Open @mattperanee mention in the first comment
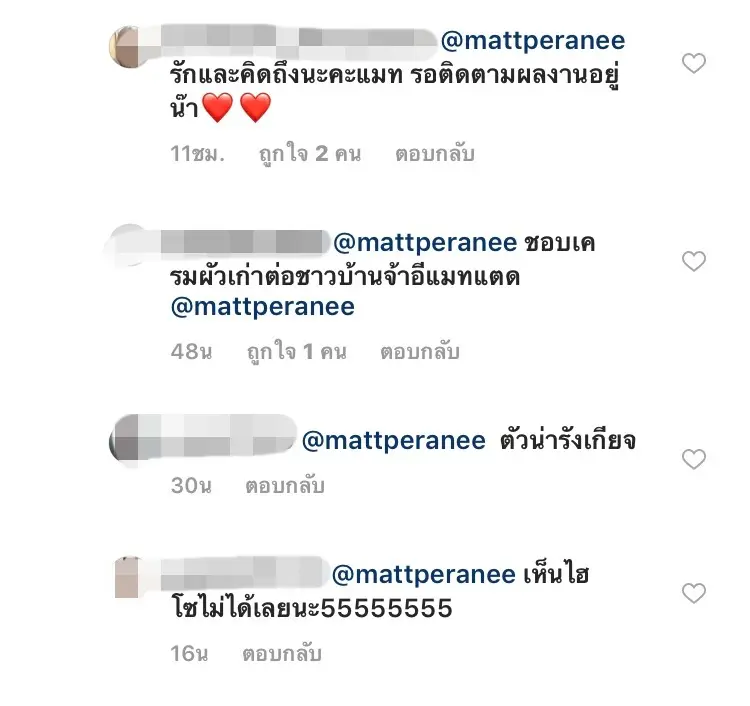Screen dimensions: 750x706 point(532,41)
